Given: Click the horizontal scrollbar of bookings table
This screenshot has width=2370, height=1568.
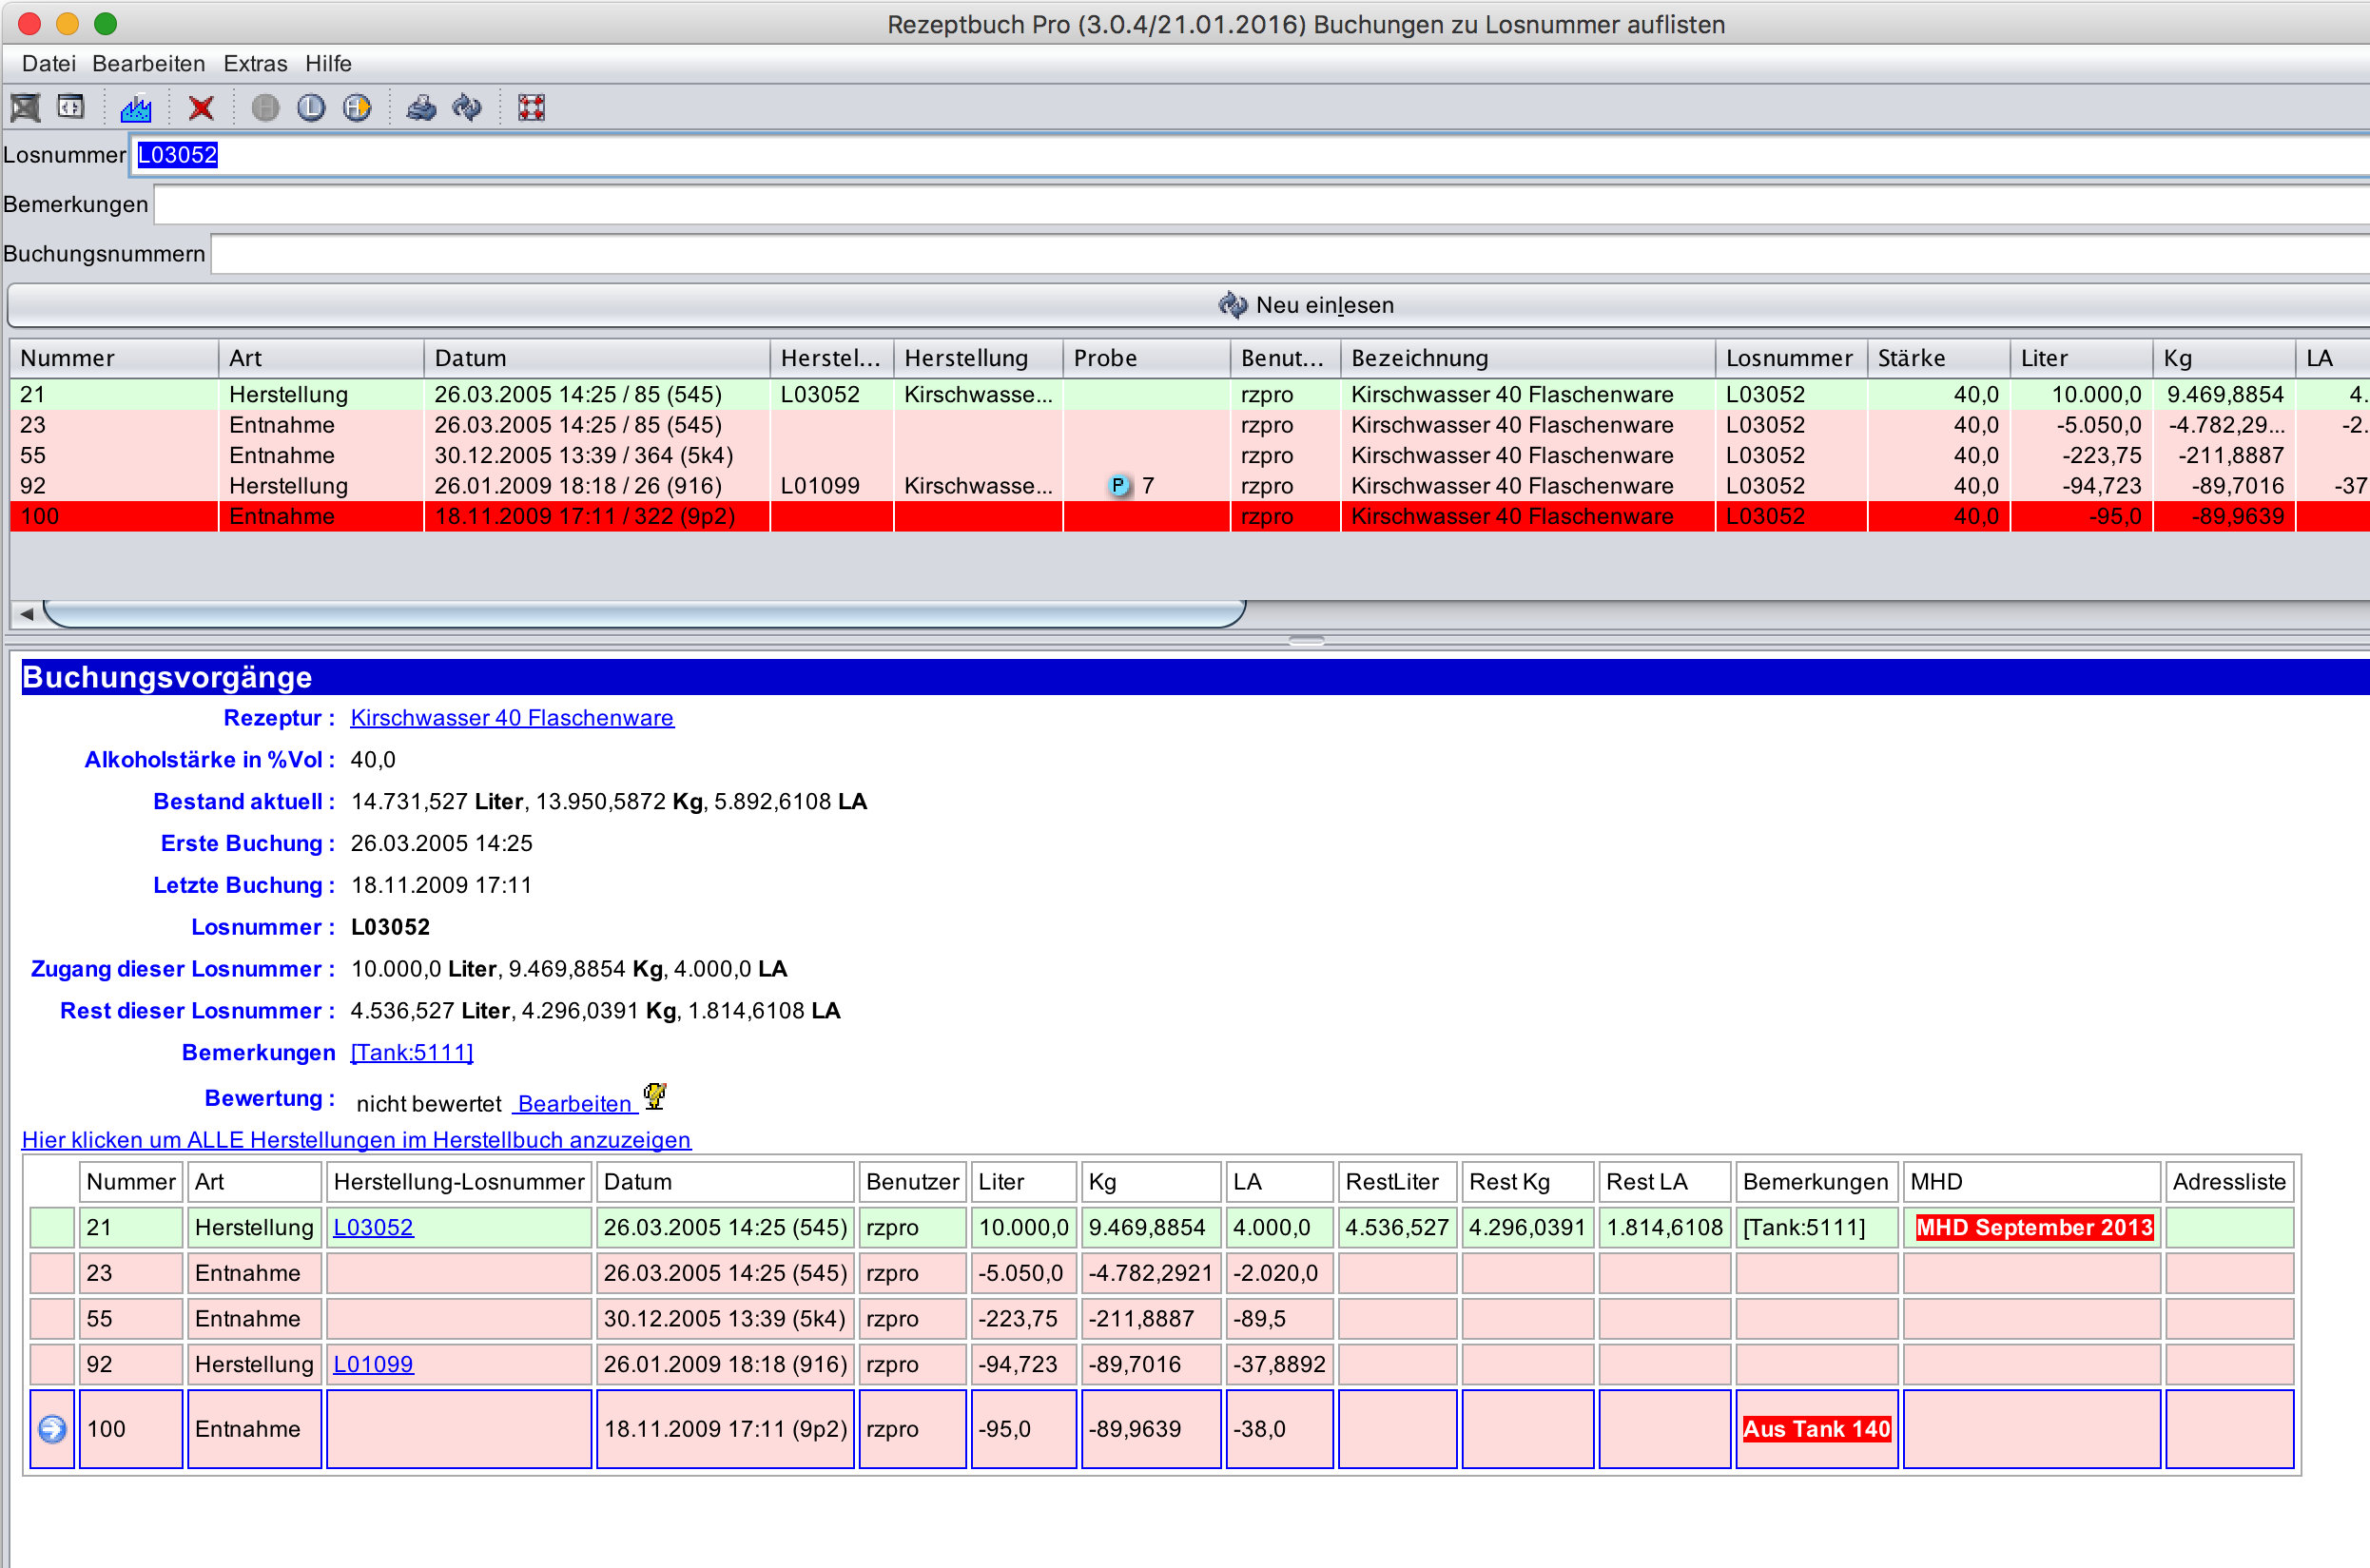Looking at the screenshot, I should 644,614.
